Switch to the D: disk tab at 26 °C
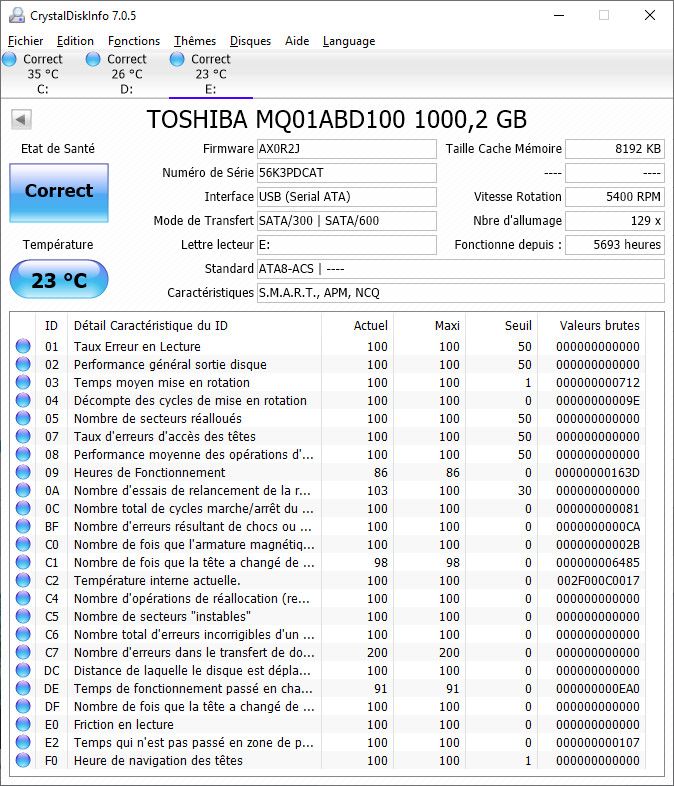674x786 pixels. (127, 74)
